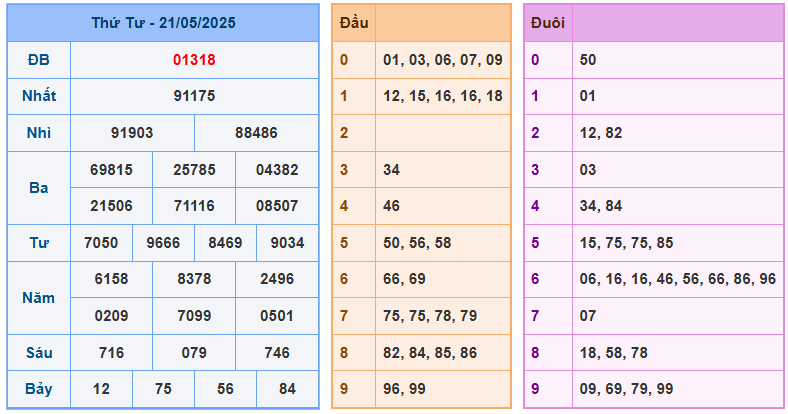The image size is (788, 414).
Task: Click third prize number 69815
Action: pyautogui.click(x=112, y=170)
